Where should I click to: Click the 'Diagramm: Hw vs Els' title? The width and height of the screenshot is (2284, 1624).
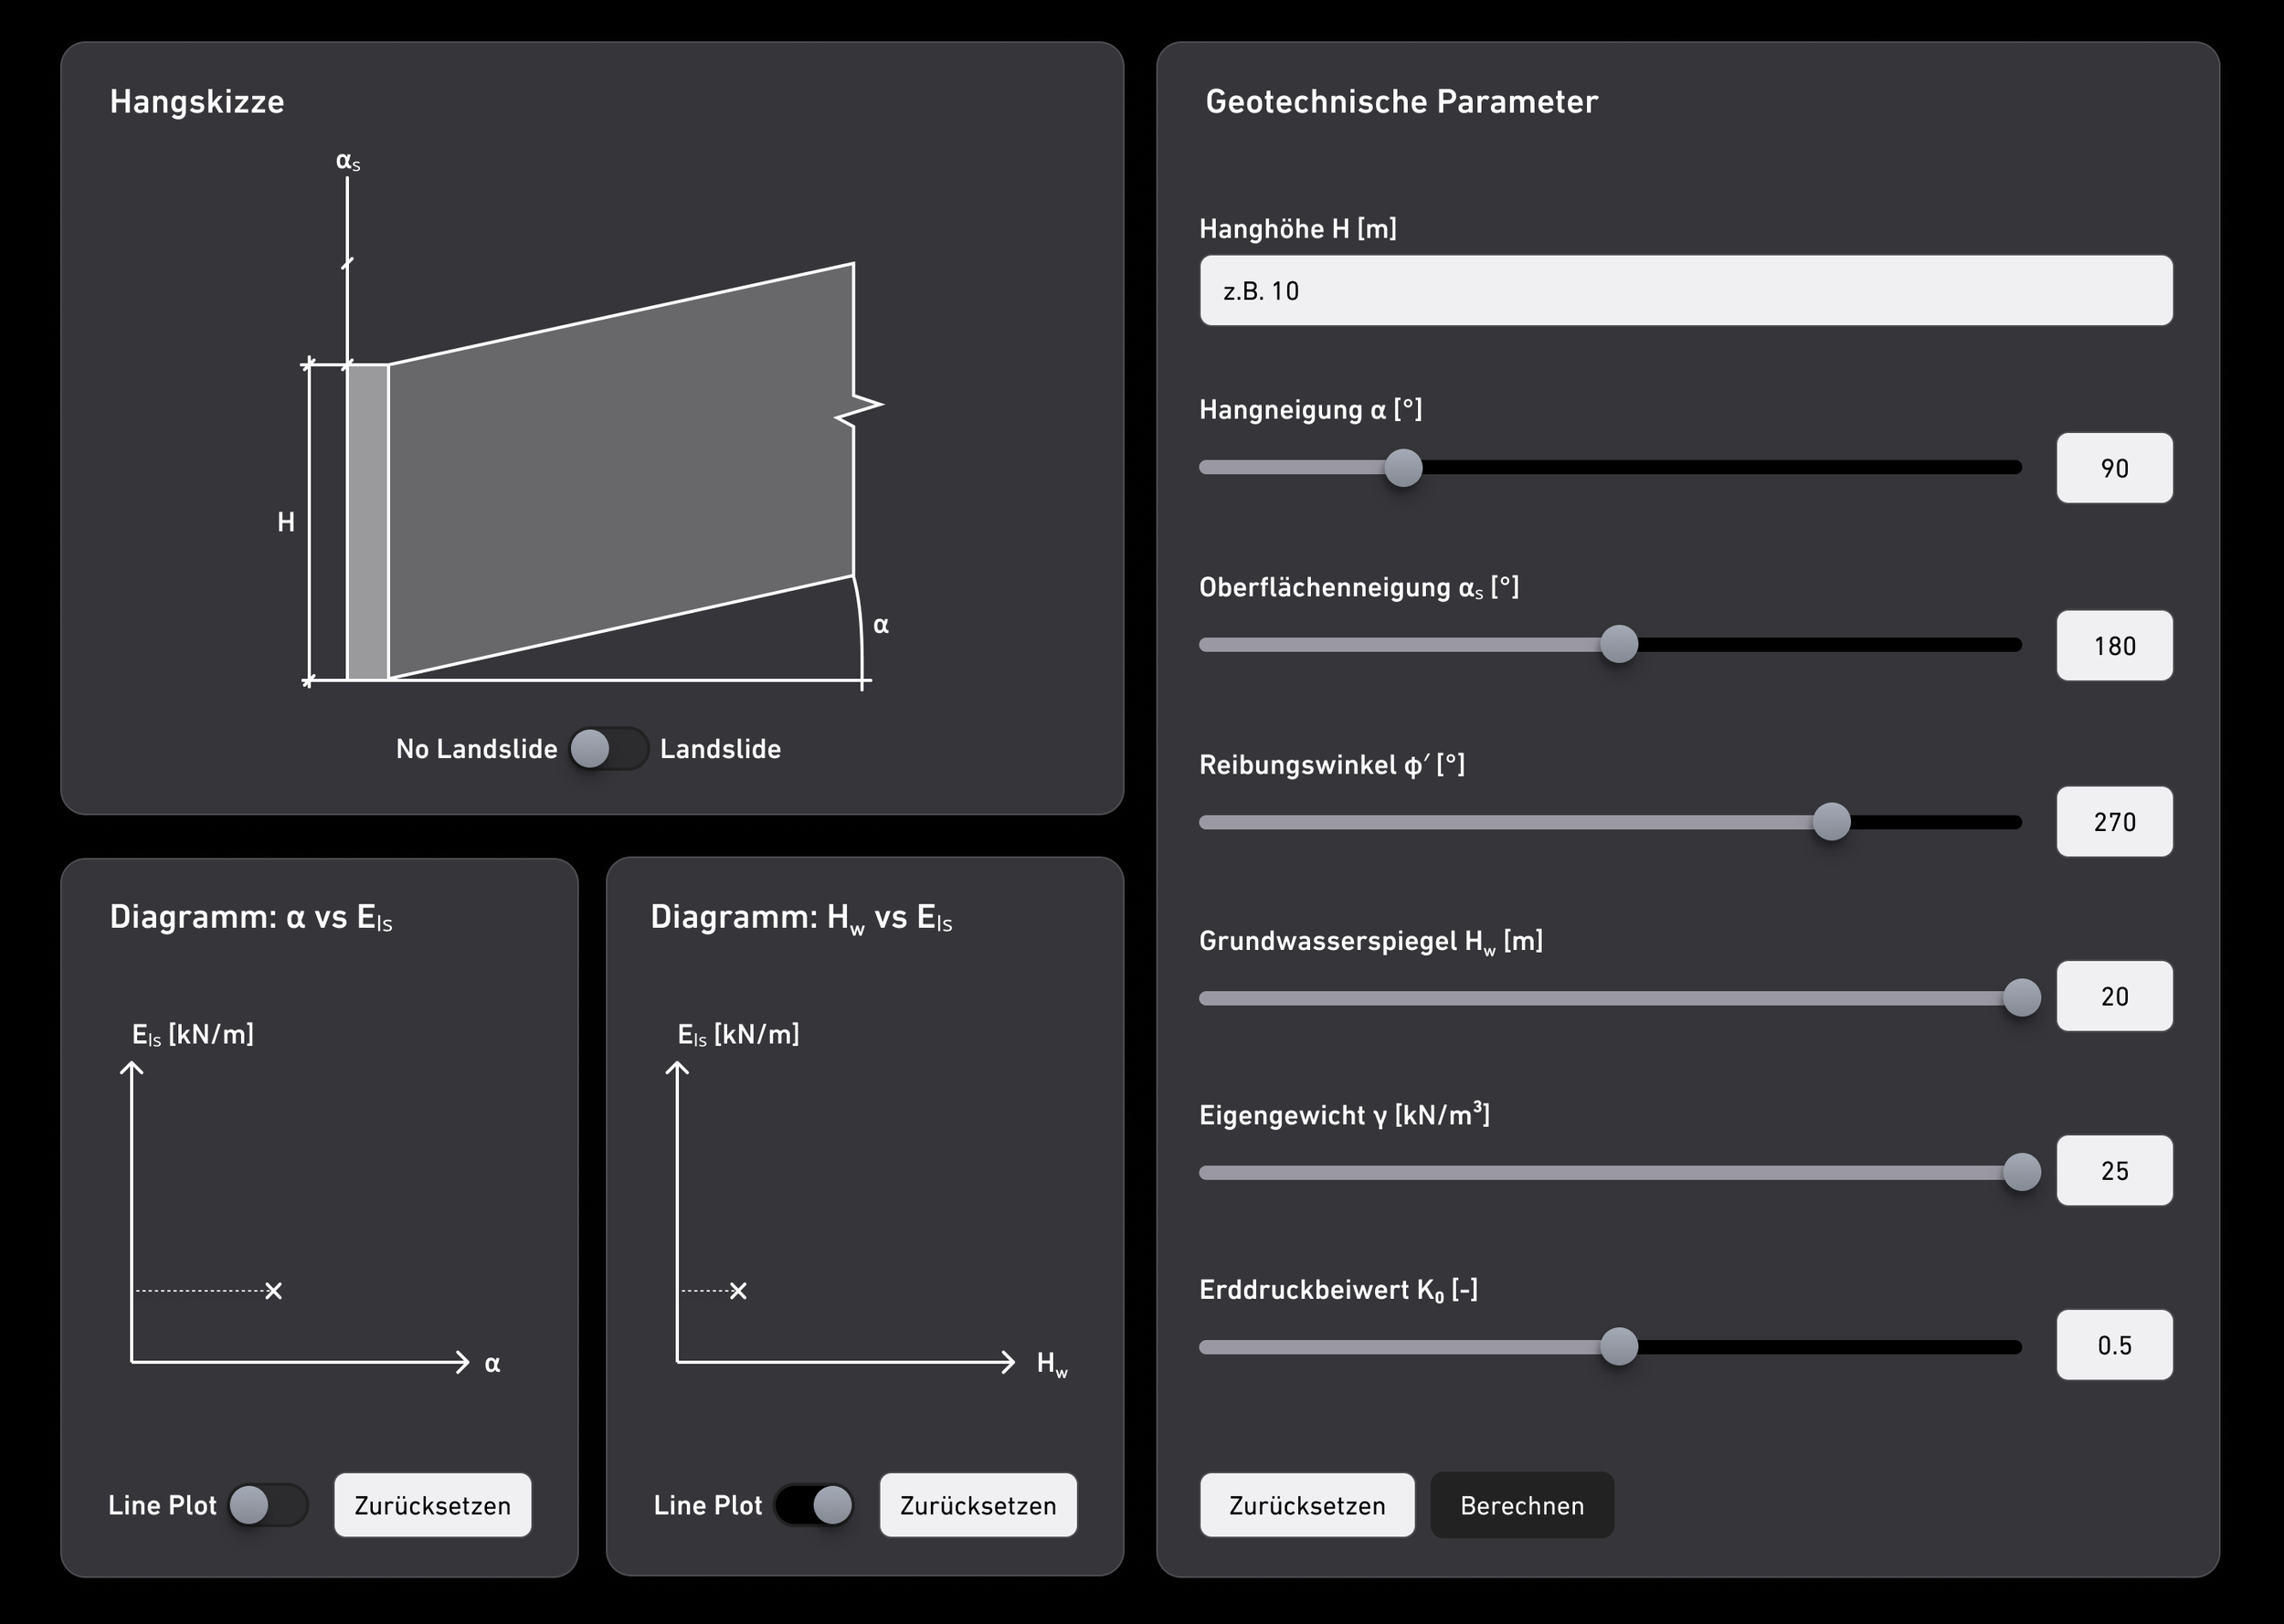801,917
